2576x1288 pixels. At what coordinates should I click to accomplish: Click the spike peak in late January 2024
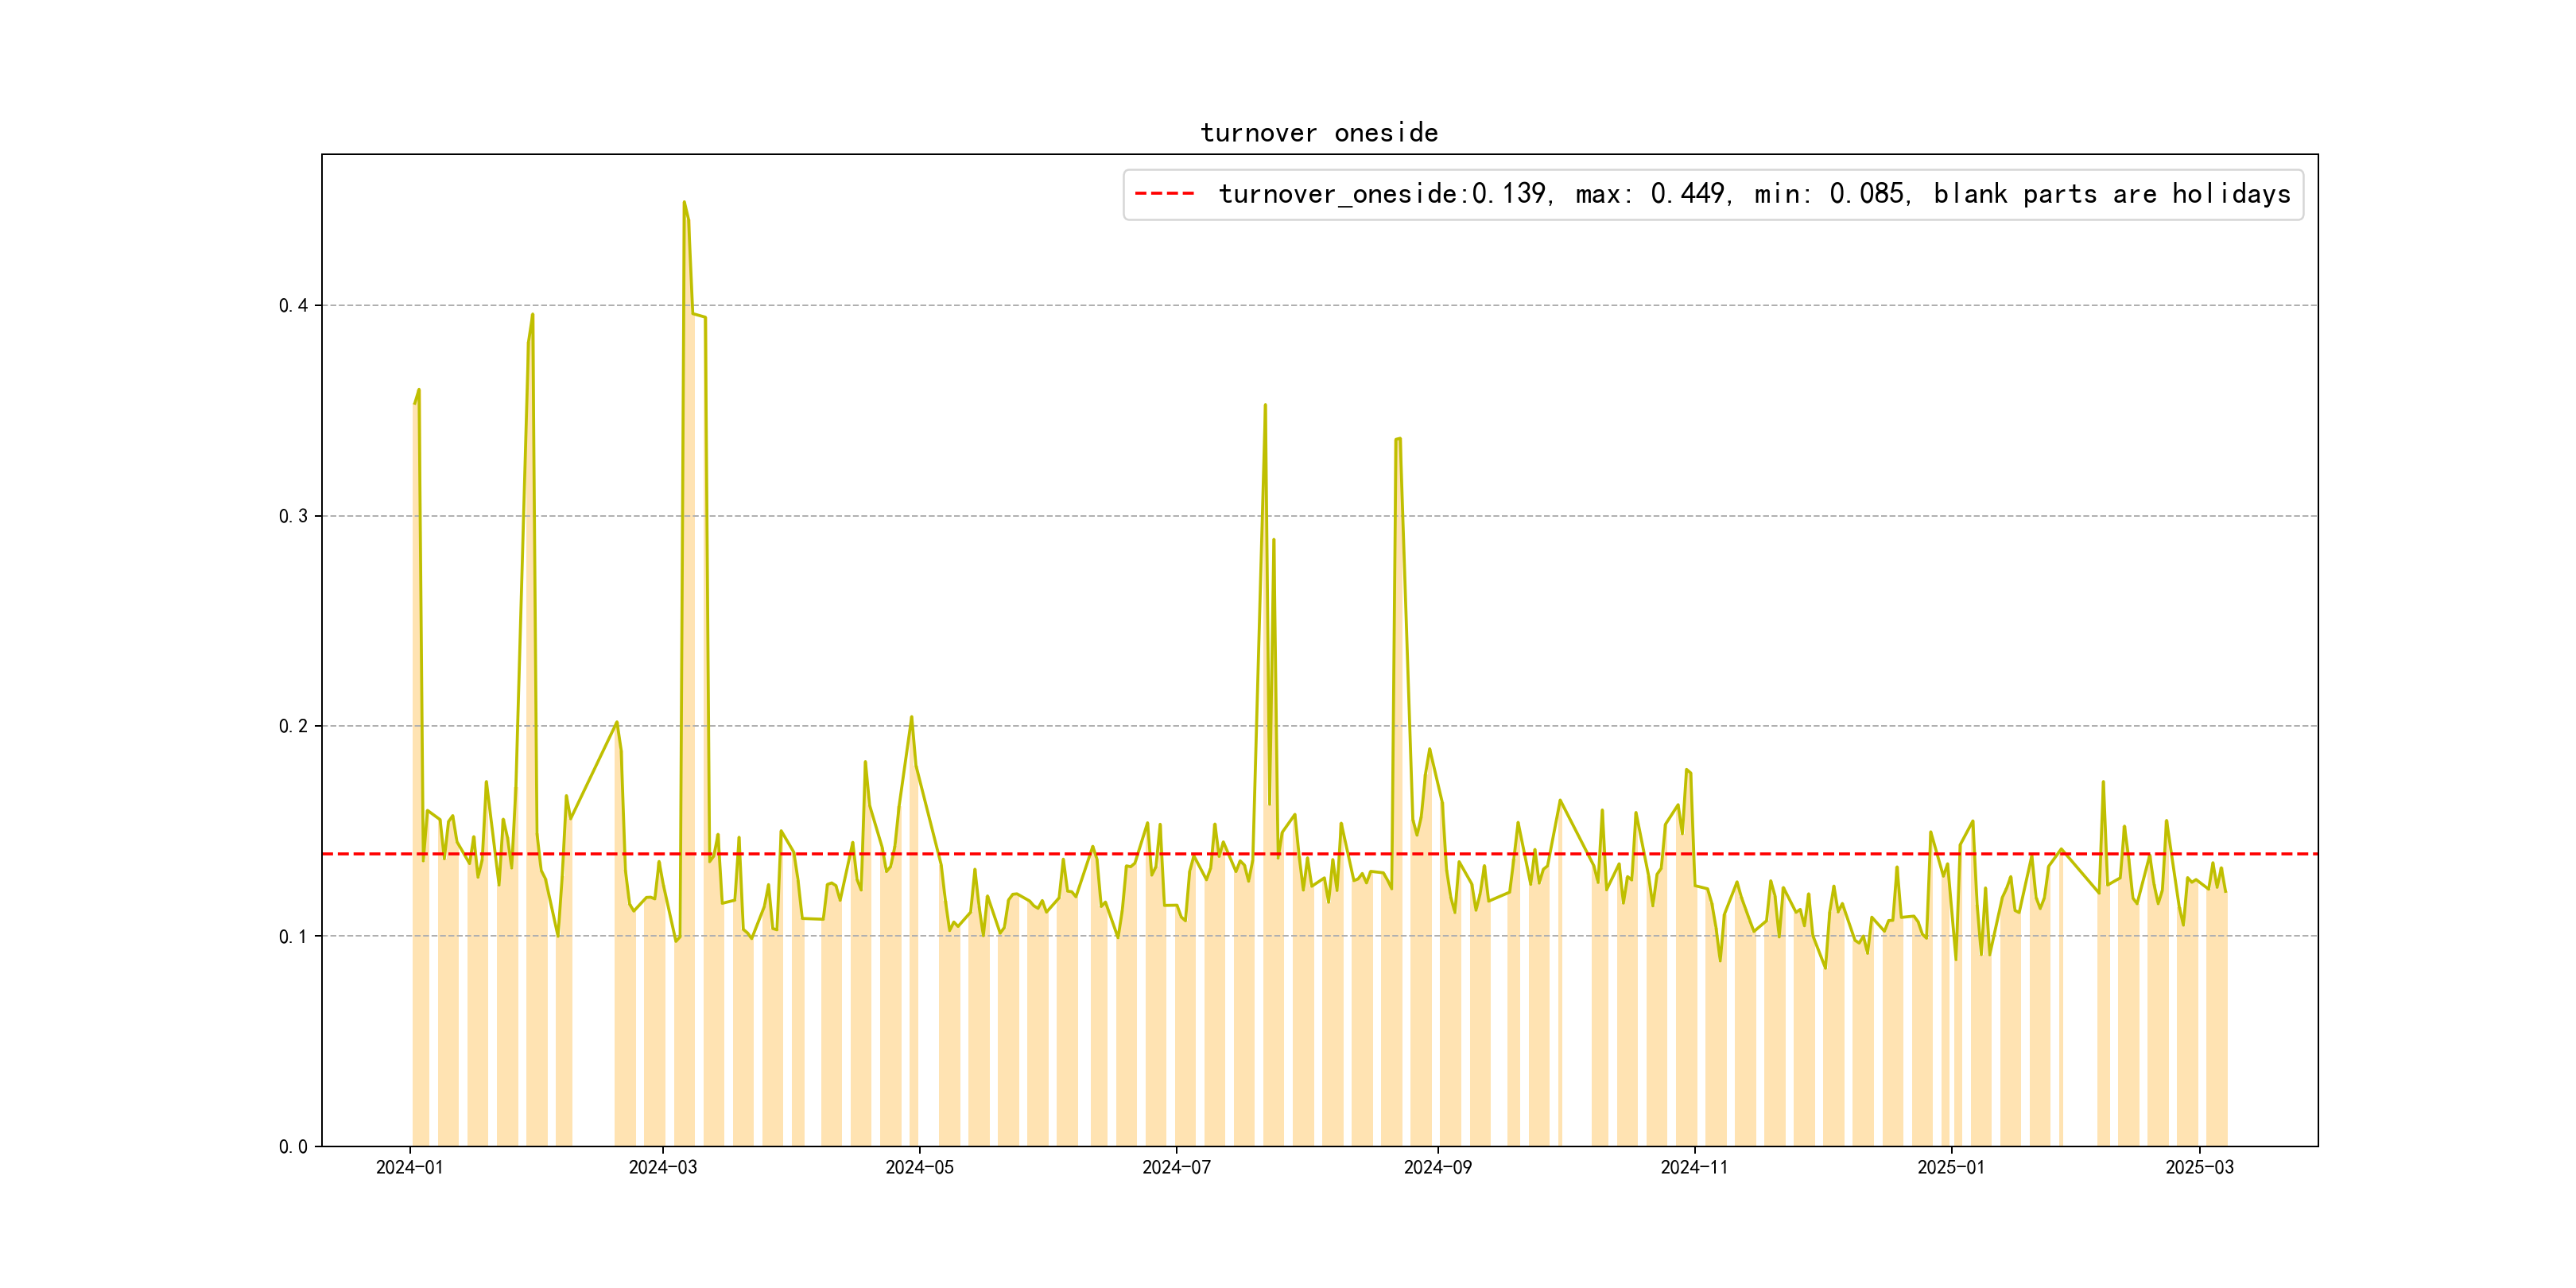click(532, 316)
